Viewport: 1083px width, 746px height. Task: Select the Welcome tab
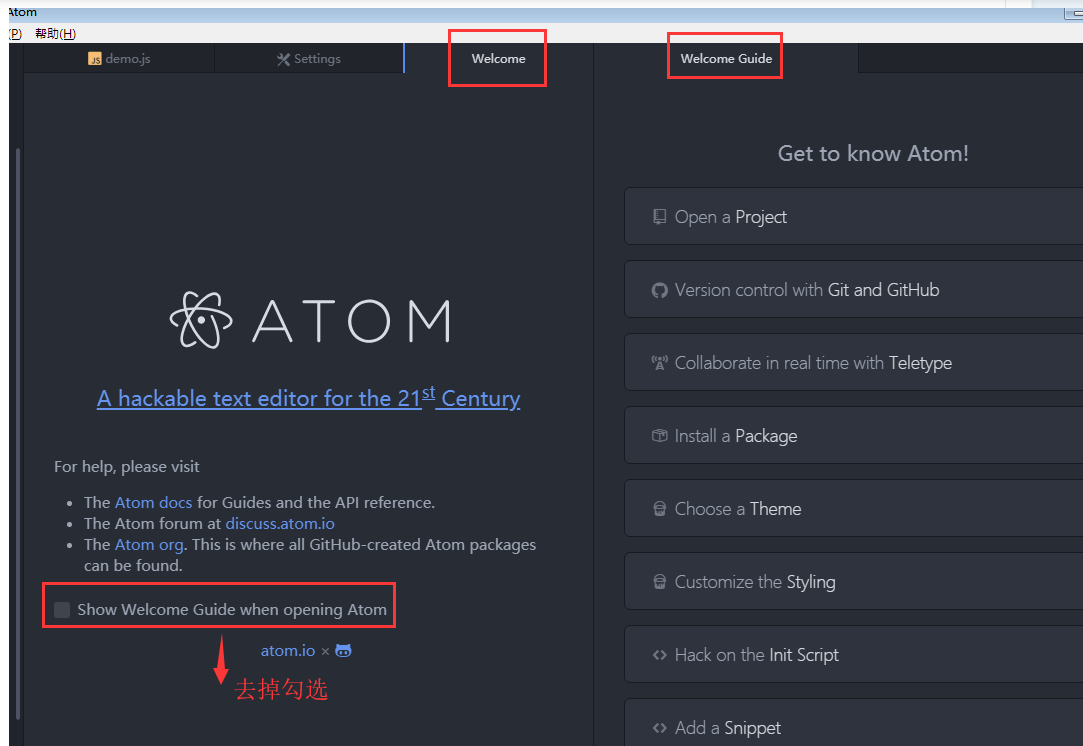tap(499, 59)
